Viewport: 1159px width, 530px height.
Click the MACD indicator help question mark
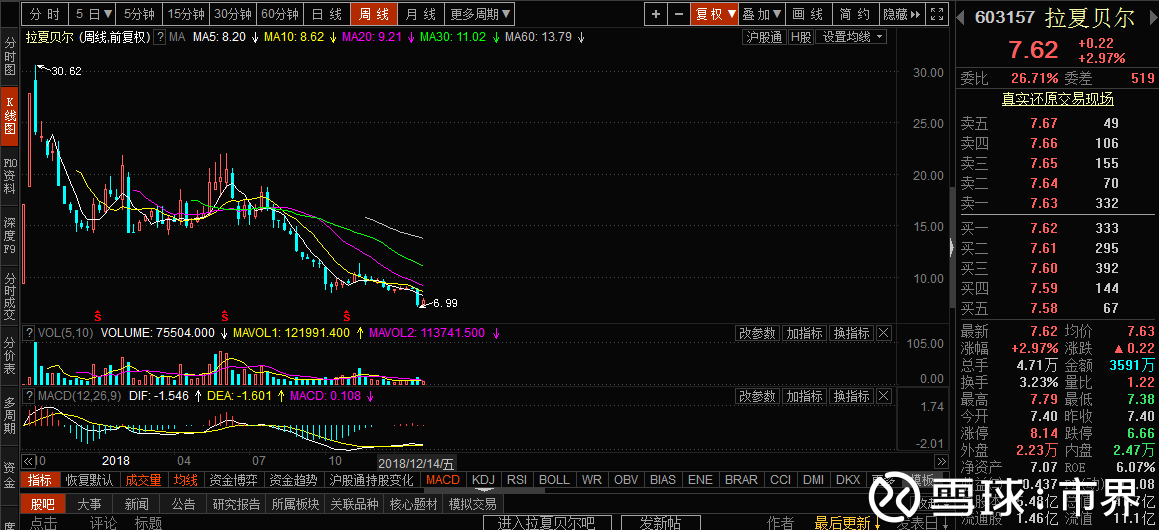pyautogui.click(x=30, y=396)
